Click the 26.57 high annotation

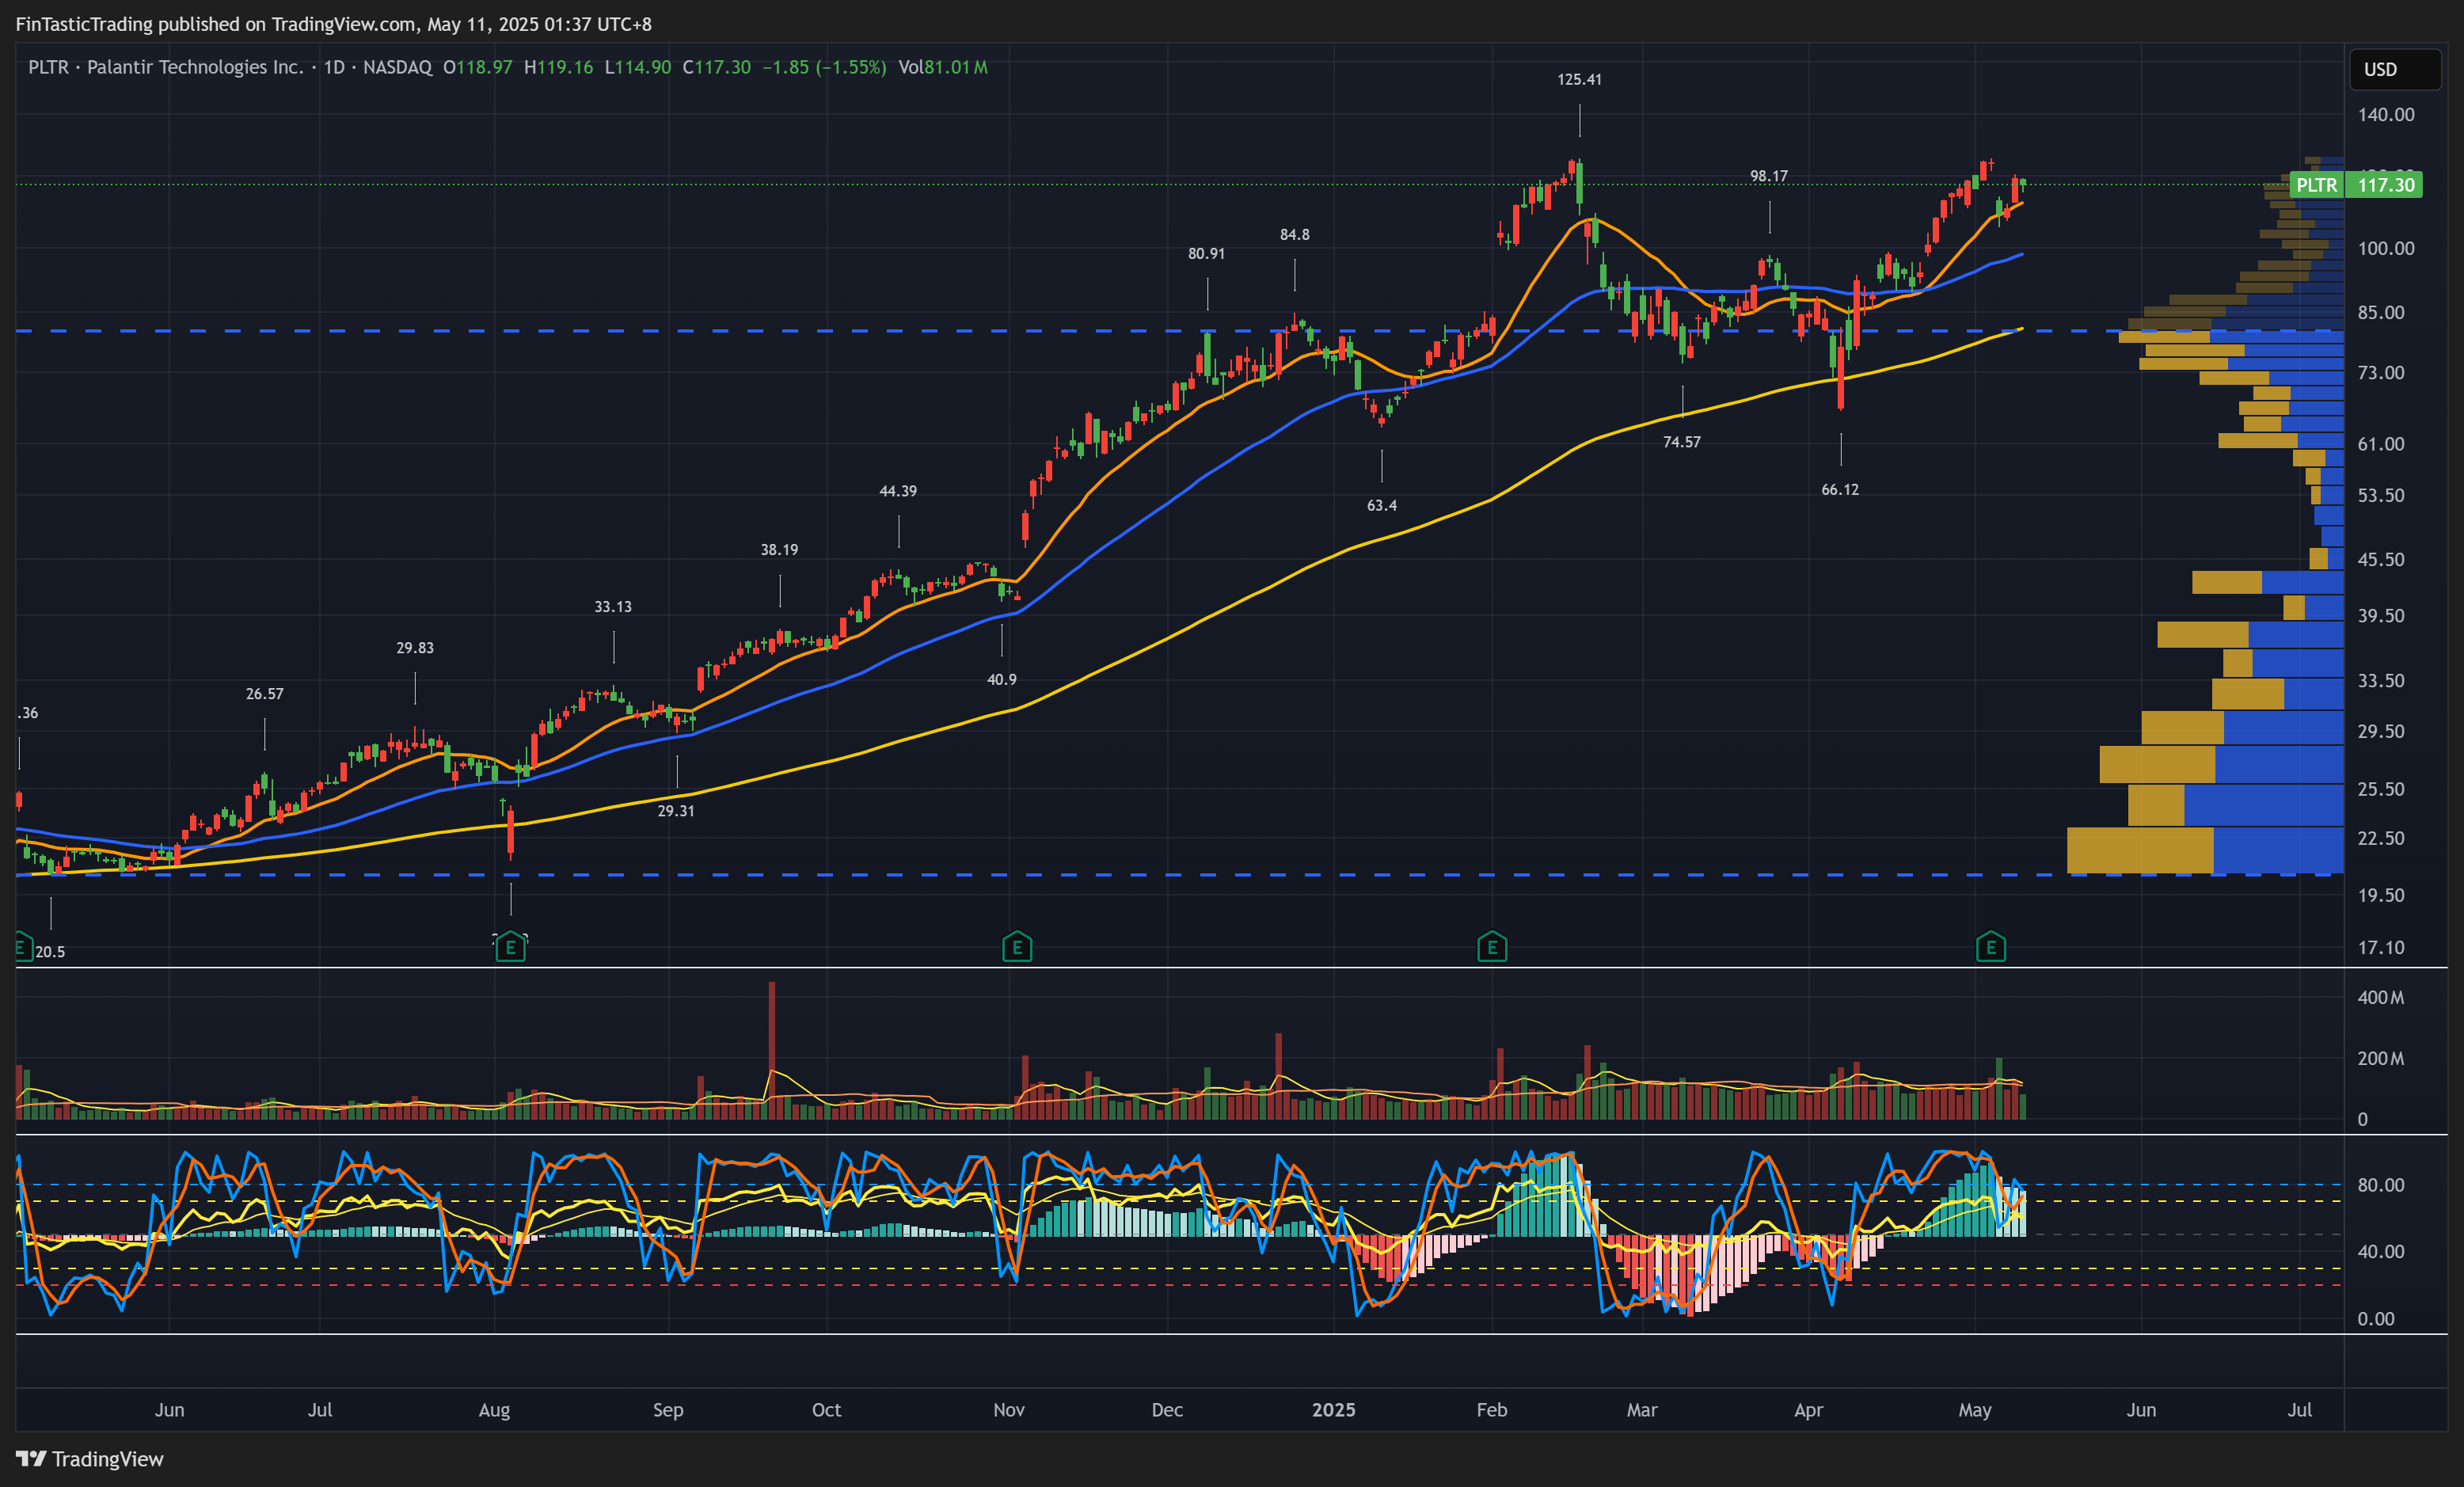[x=265, y=693]
